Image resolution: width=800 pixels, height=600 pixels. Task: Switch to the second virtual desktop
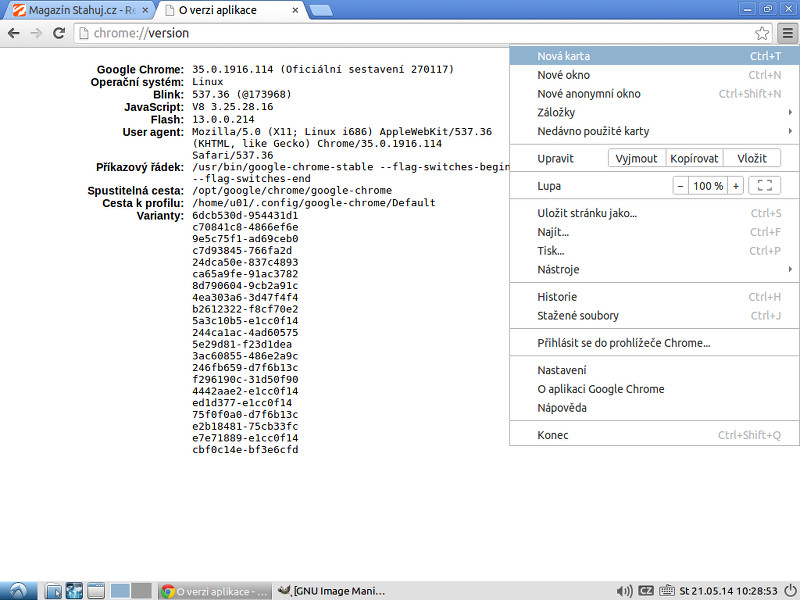tap(141, 591)
